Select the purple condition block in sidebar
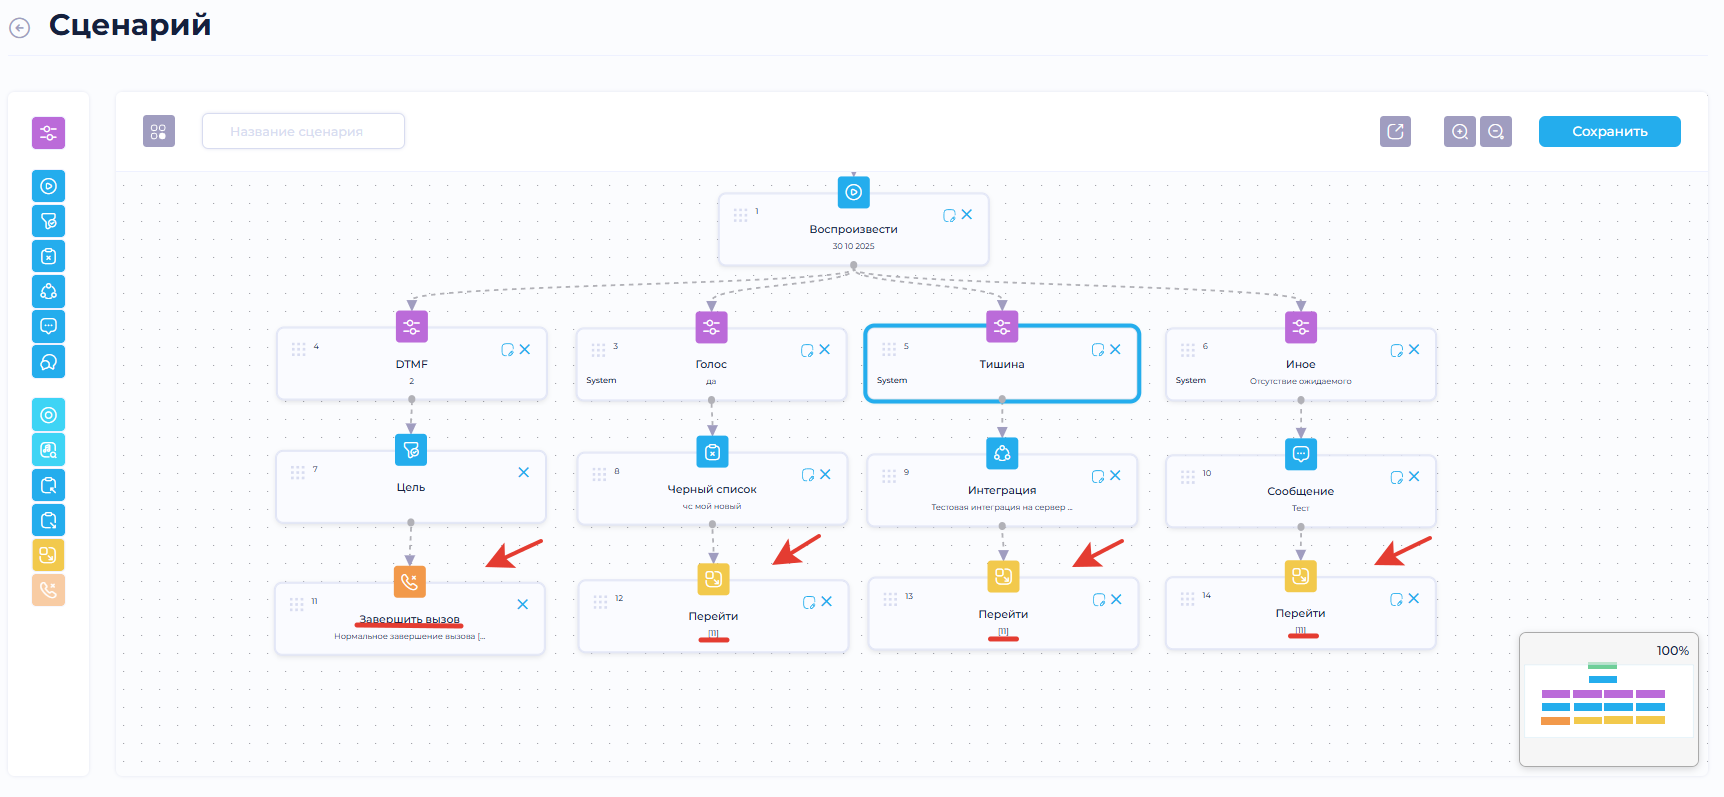Viewport: 1724px width, 797px height. [x=48, y=133]
